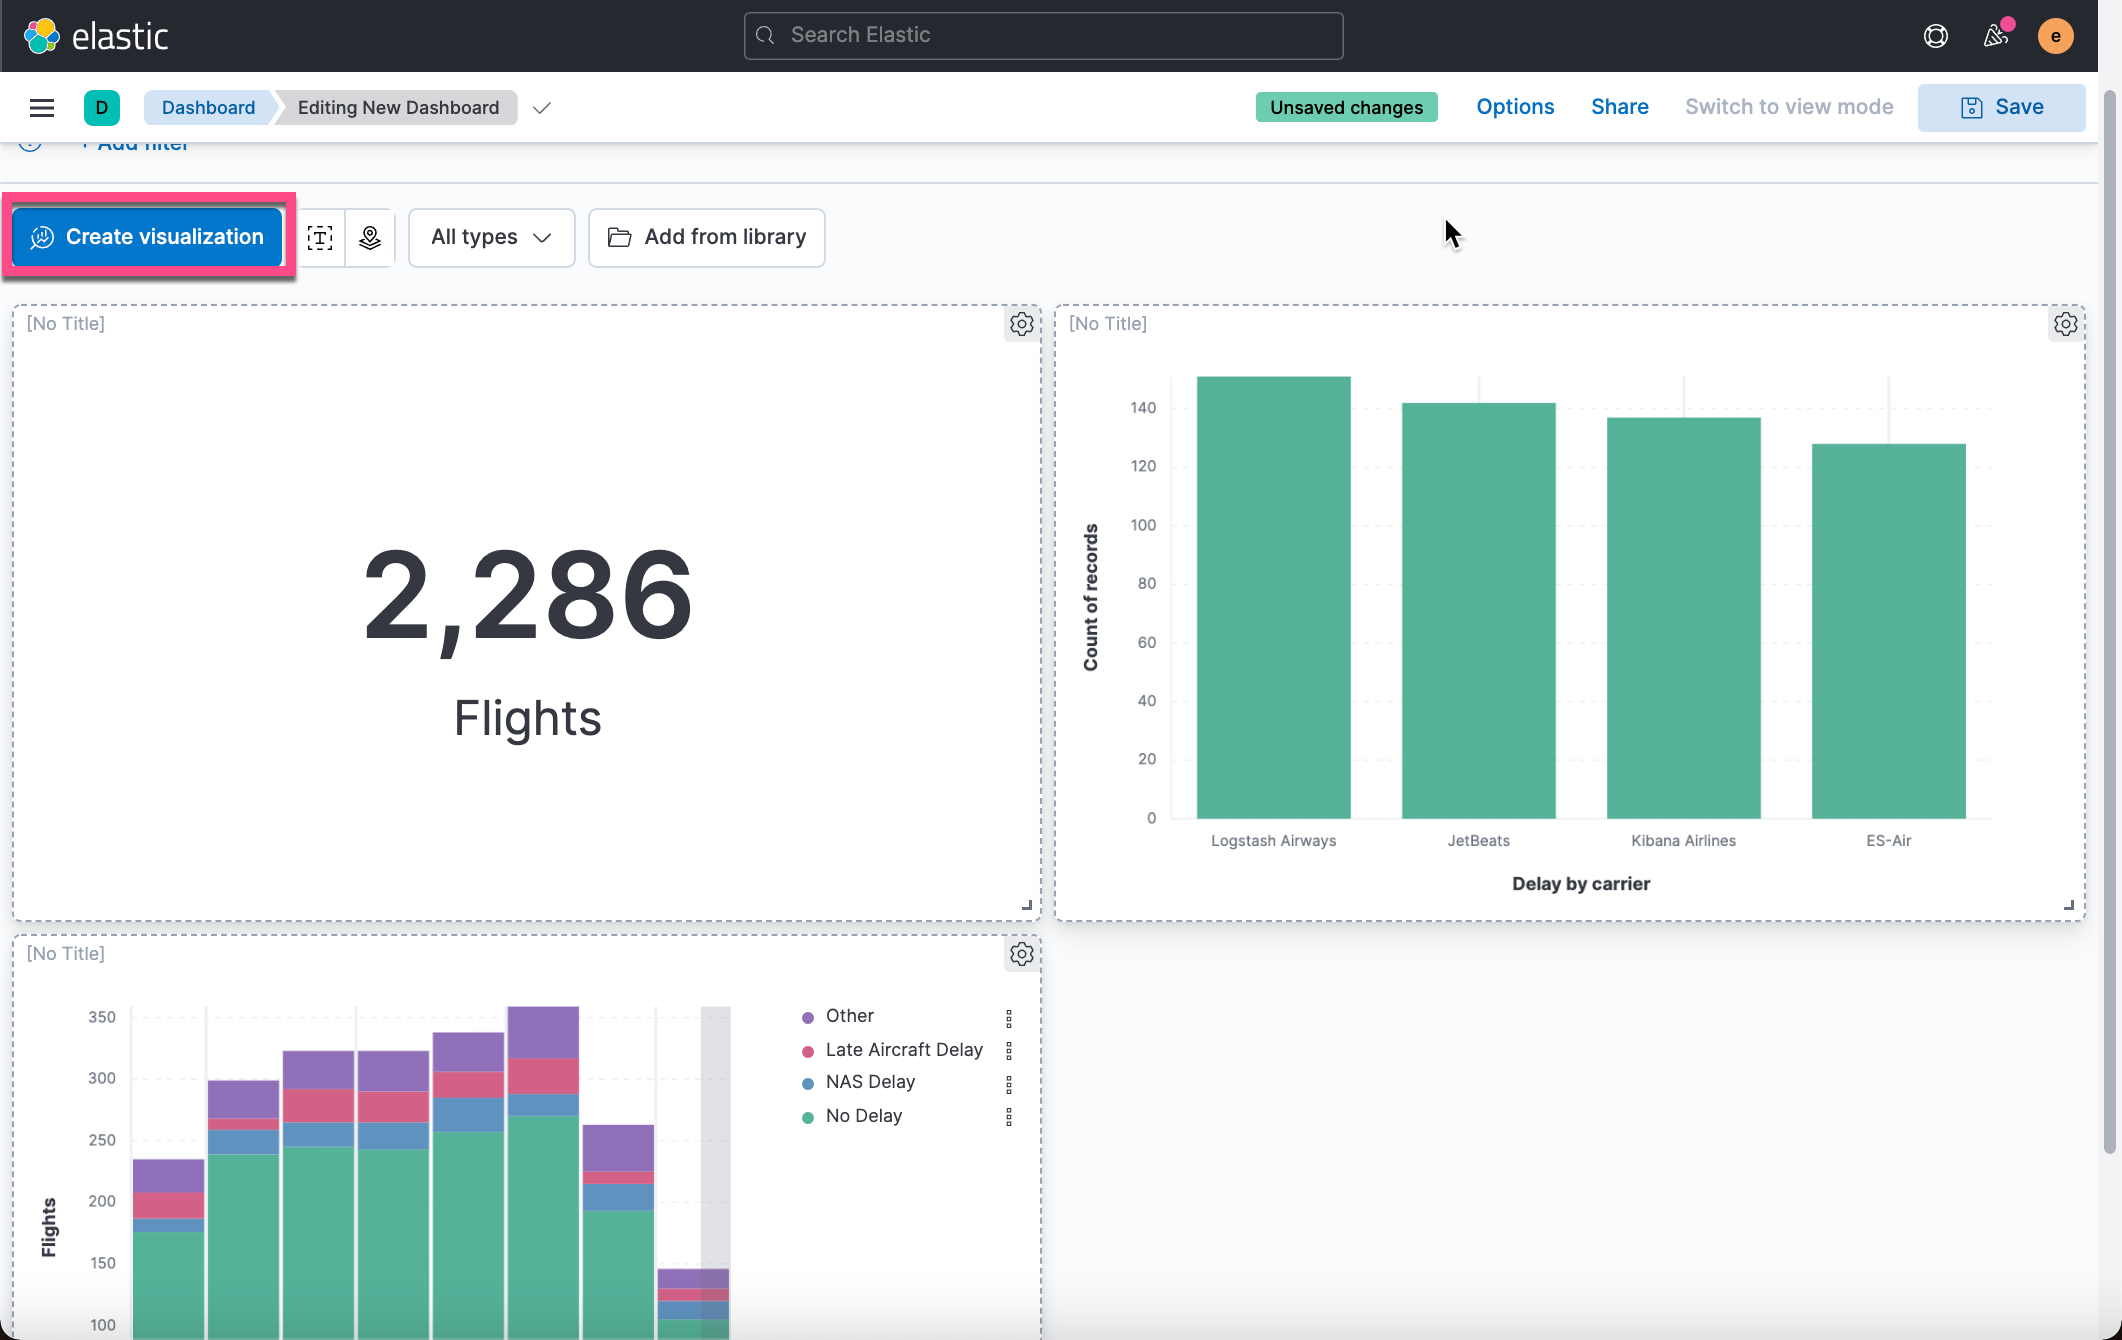Open the help menu lifebuoy icon

(x=1935, y=36)
